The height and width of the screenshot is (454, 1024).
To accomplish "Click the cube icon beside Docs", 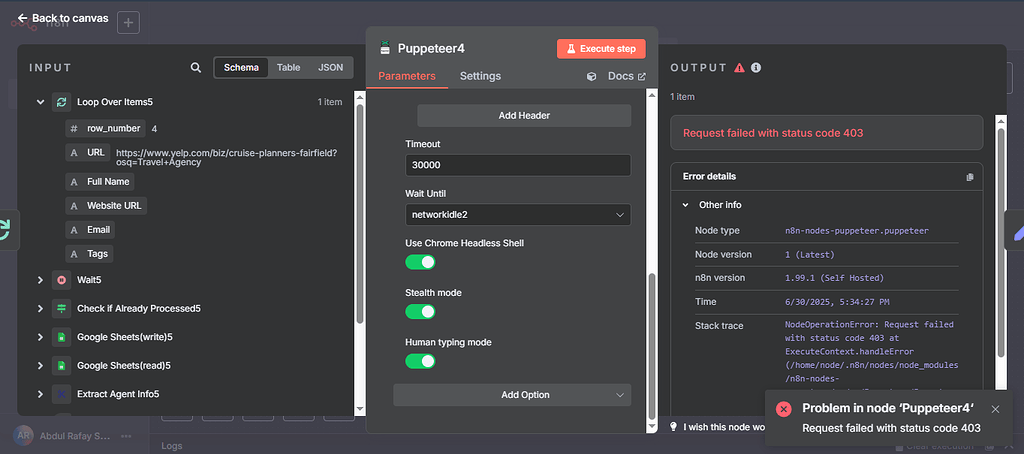I will (x=592, y=76).
